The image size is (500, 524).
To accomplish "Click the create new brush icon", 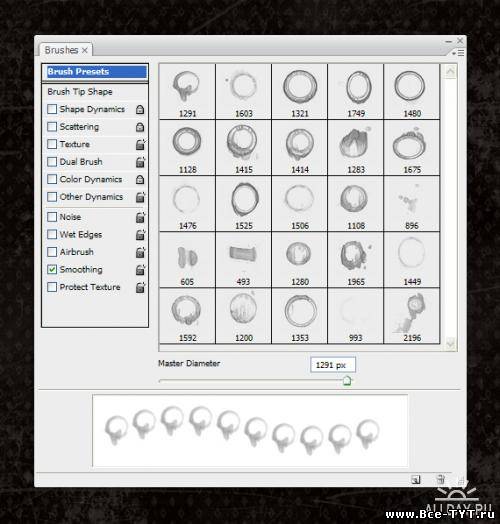I will pos(415,480).
